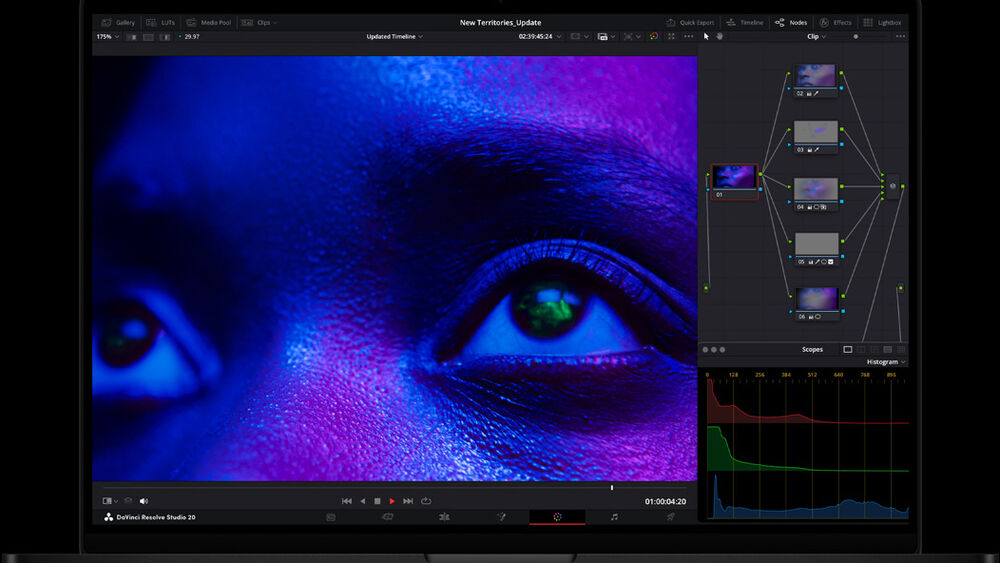Screen dimensions: 1000x563
Task: Open the Effects library
Action: pos(836,22)
